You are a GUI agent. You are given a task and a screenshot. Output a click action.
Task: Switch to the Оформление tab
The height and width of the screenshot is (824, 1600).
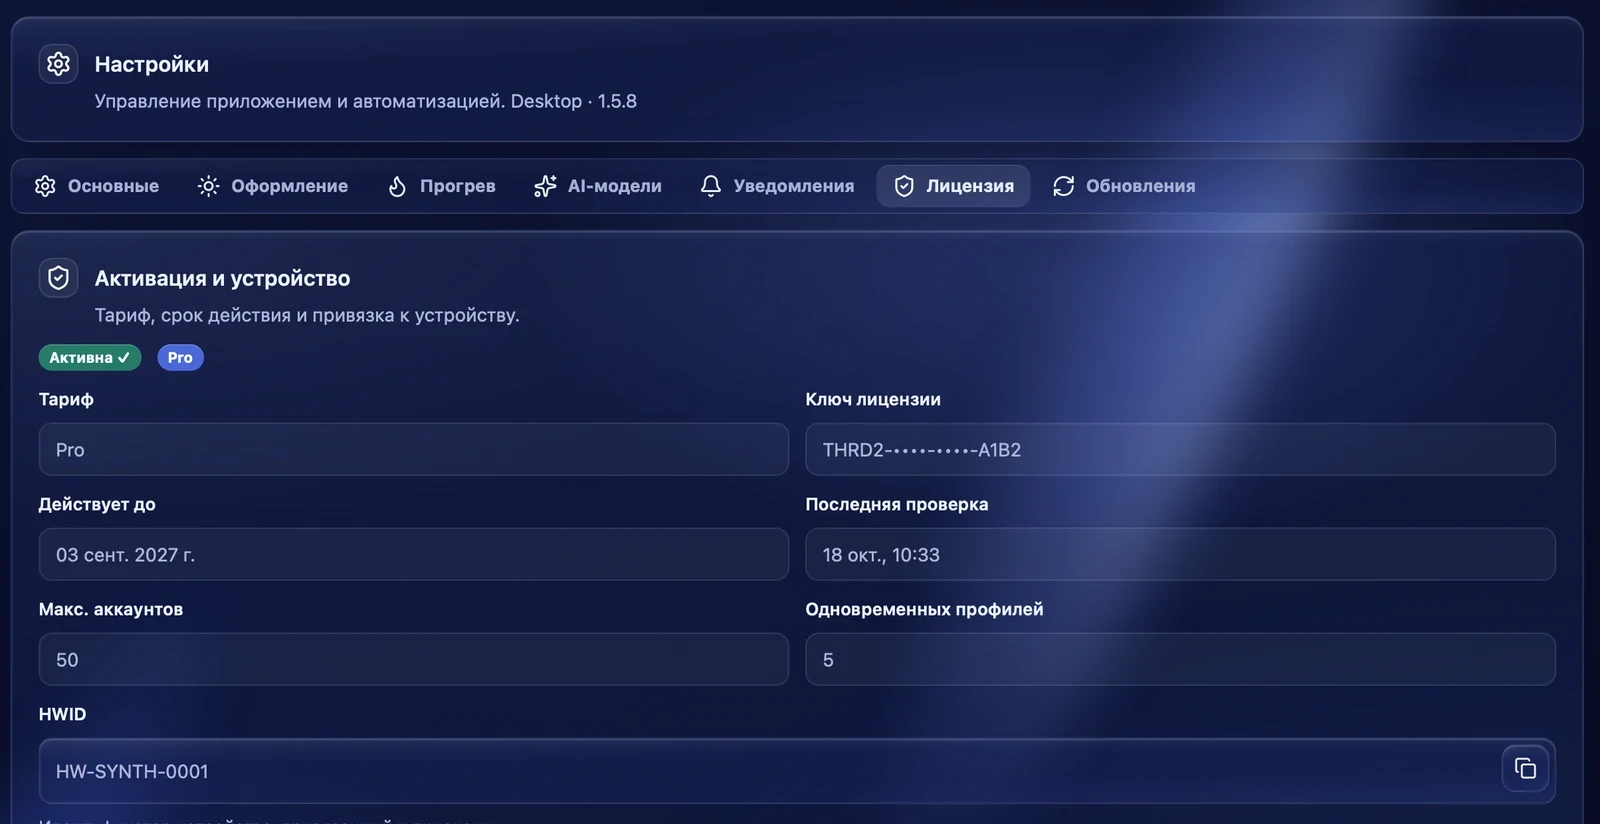tap(273, 186)
